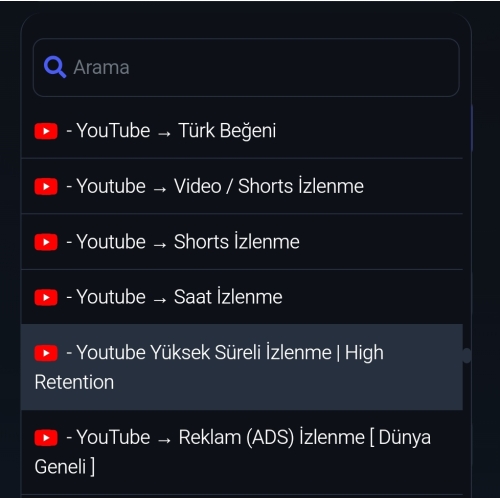The image size is (500, 500).
Task: Click the round handle beside the highlighted row
Action: pyautogui.click(x=467, y=356)
